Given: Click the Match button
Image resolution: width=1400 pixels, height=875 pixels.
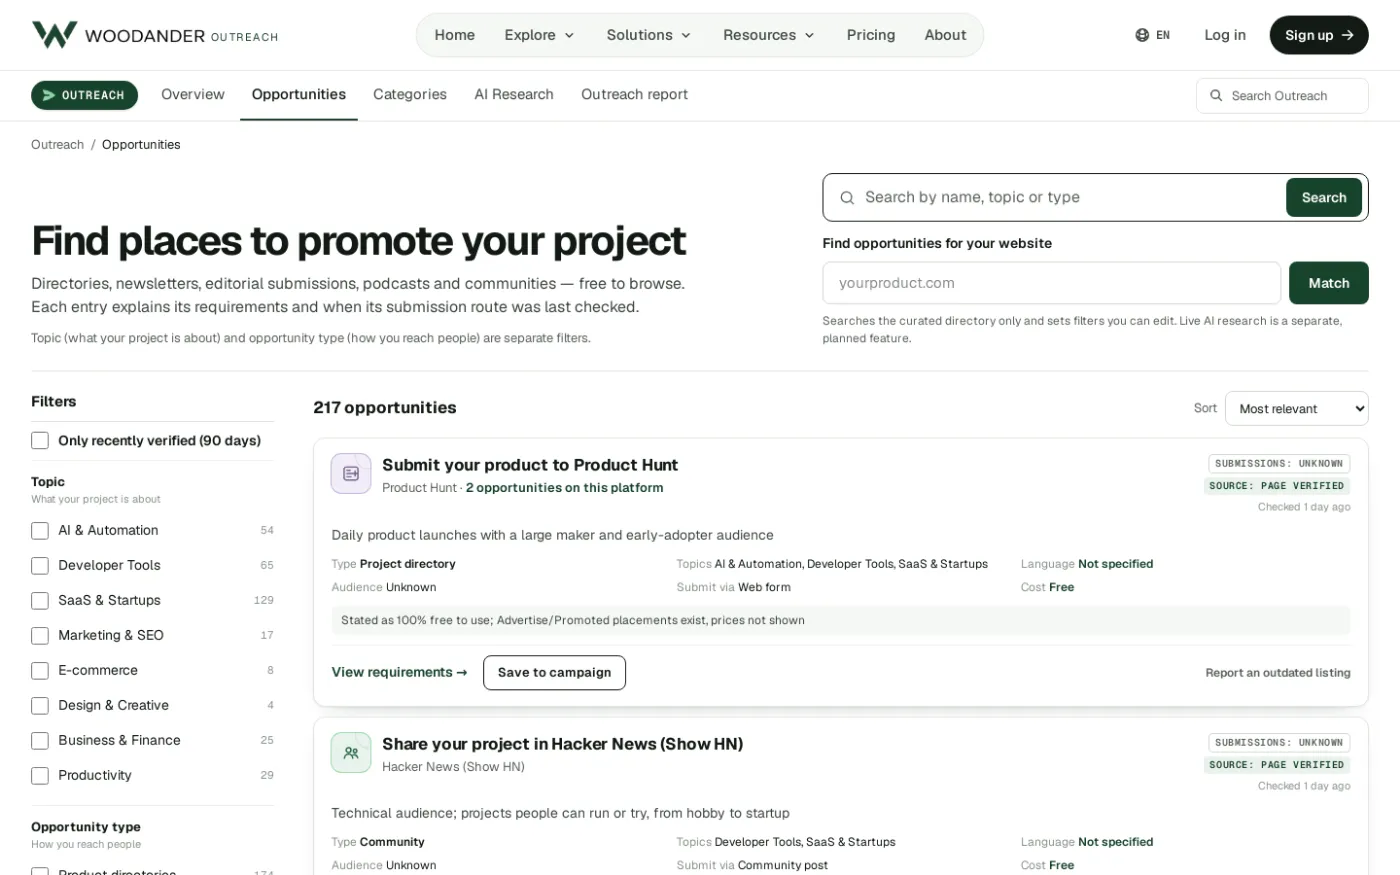Looking at the screenshot, I should click(1329, 283).
